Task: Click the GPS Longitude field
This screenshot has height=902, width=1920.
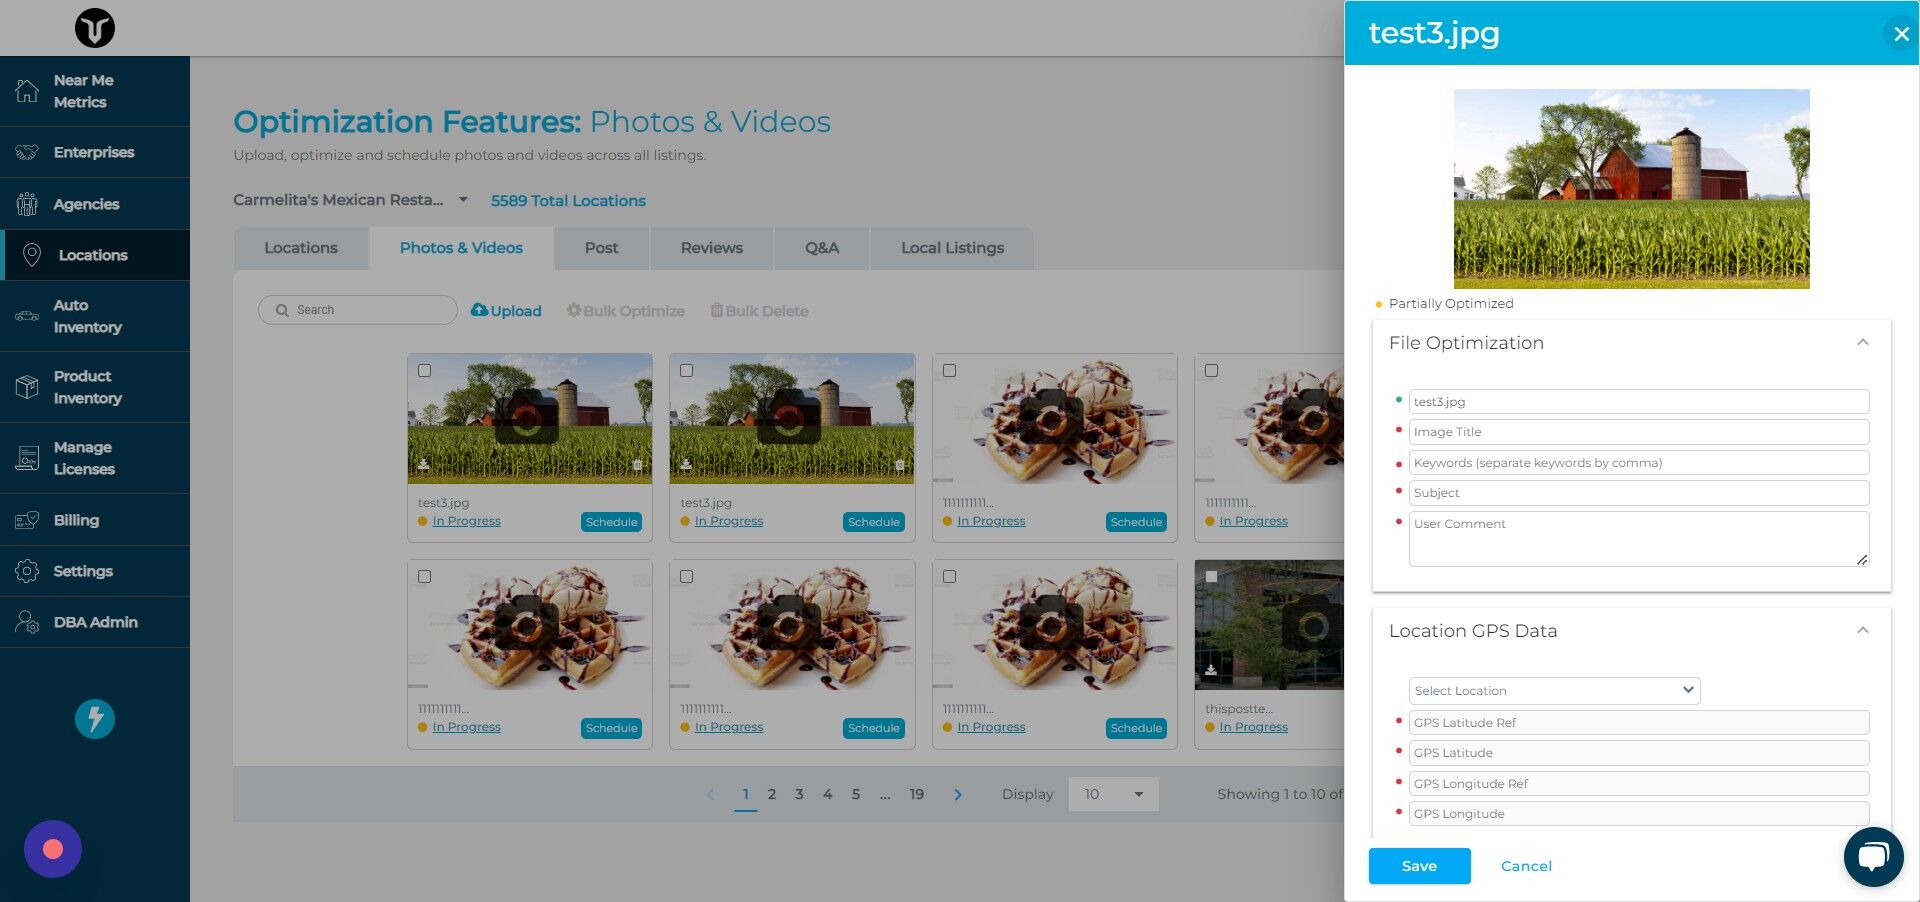Action: coord(1639,814)
